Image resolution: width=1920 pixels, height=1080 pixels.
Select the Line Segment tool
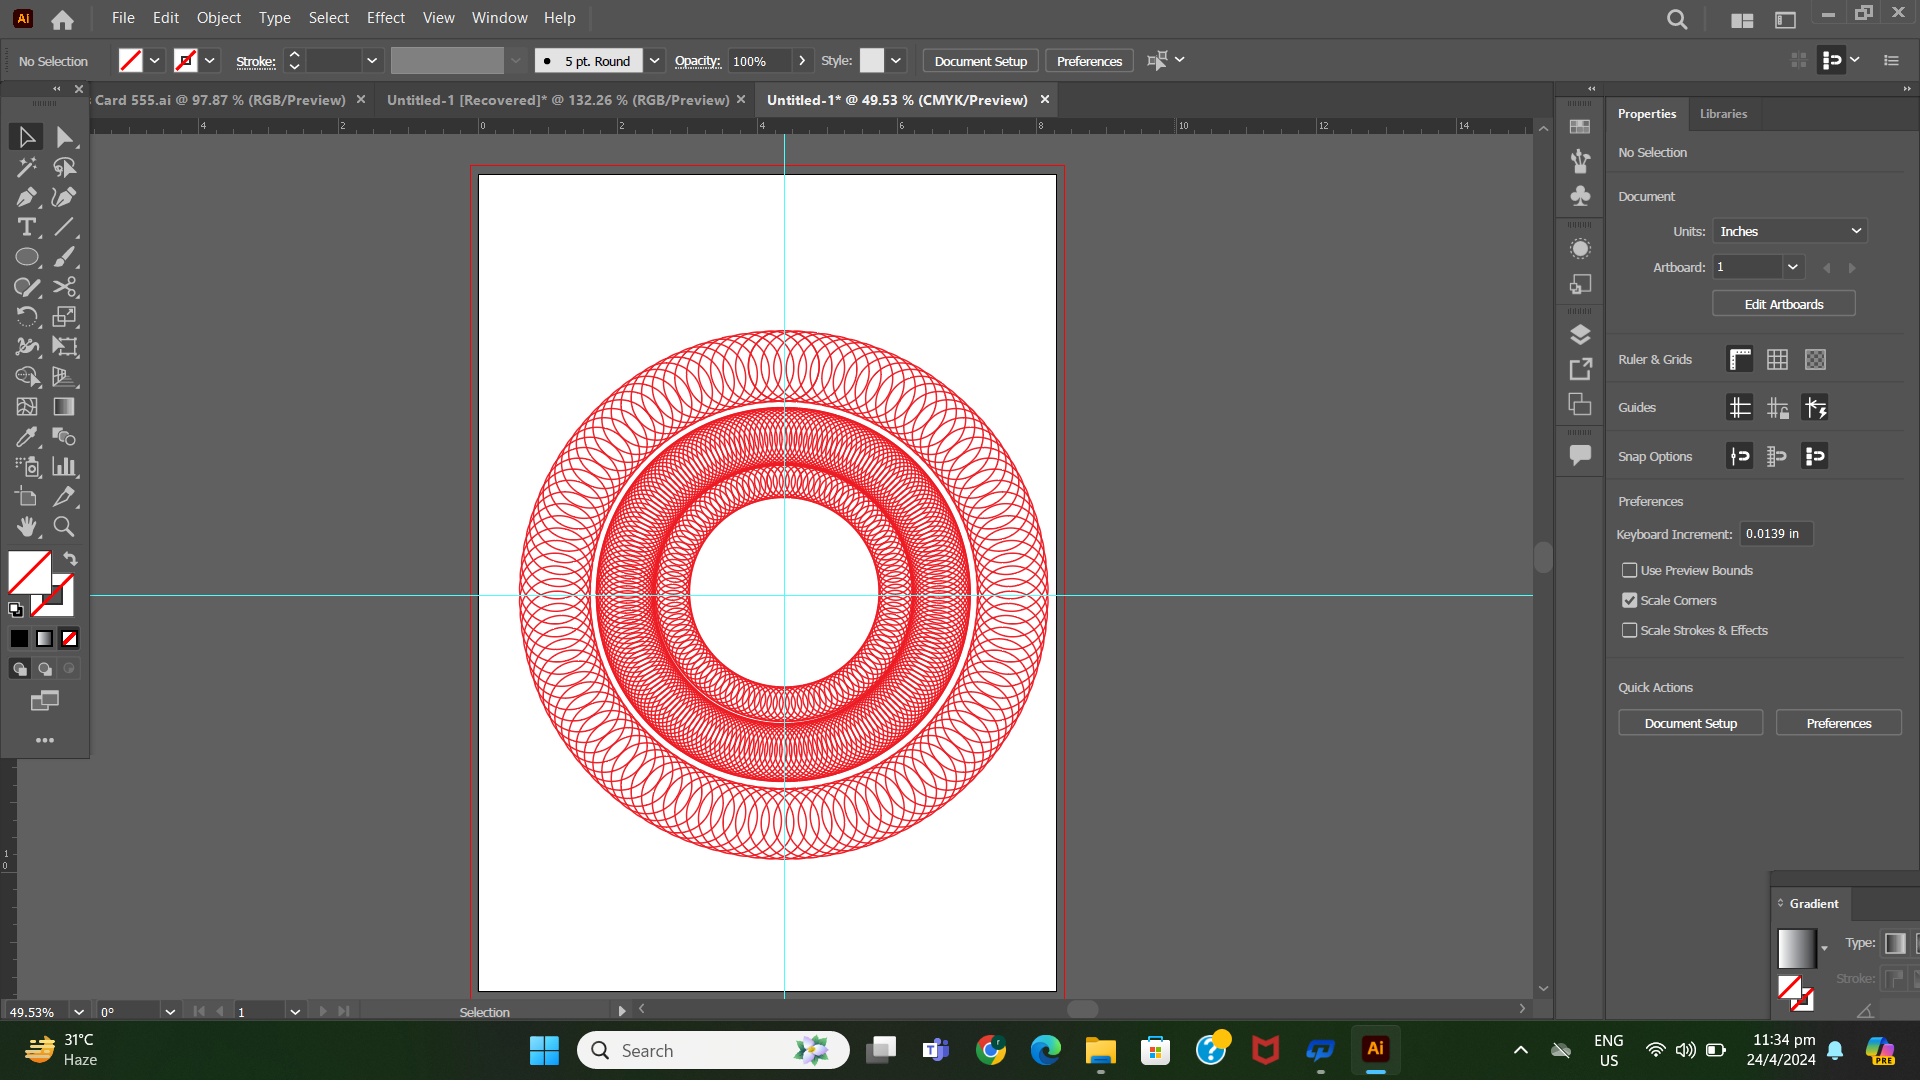pos(64,227)
